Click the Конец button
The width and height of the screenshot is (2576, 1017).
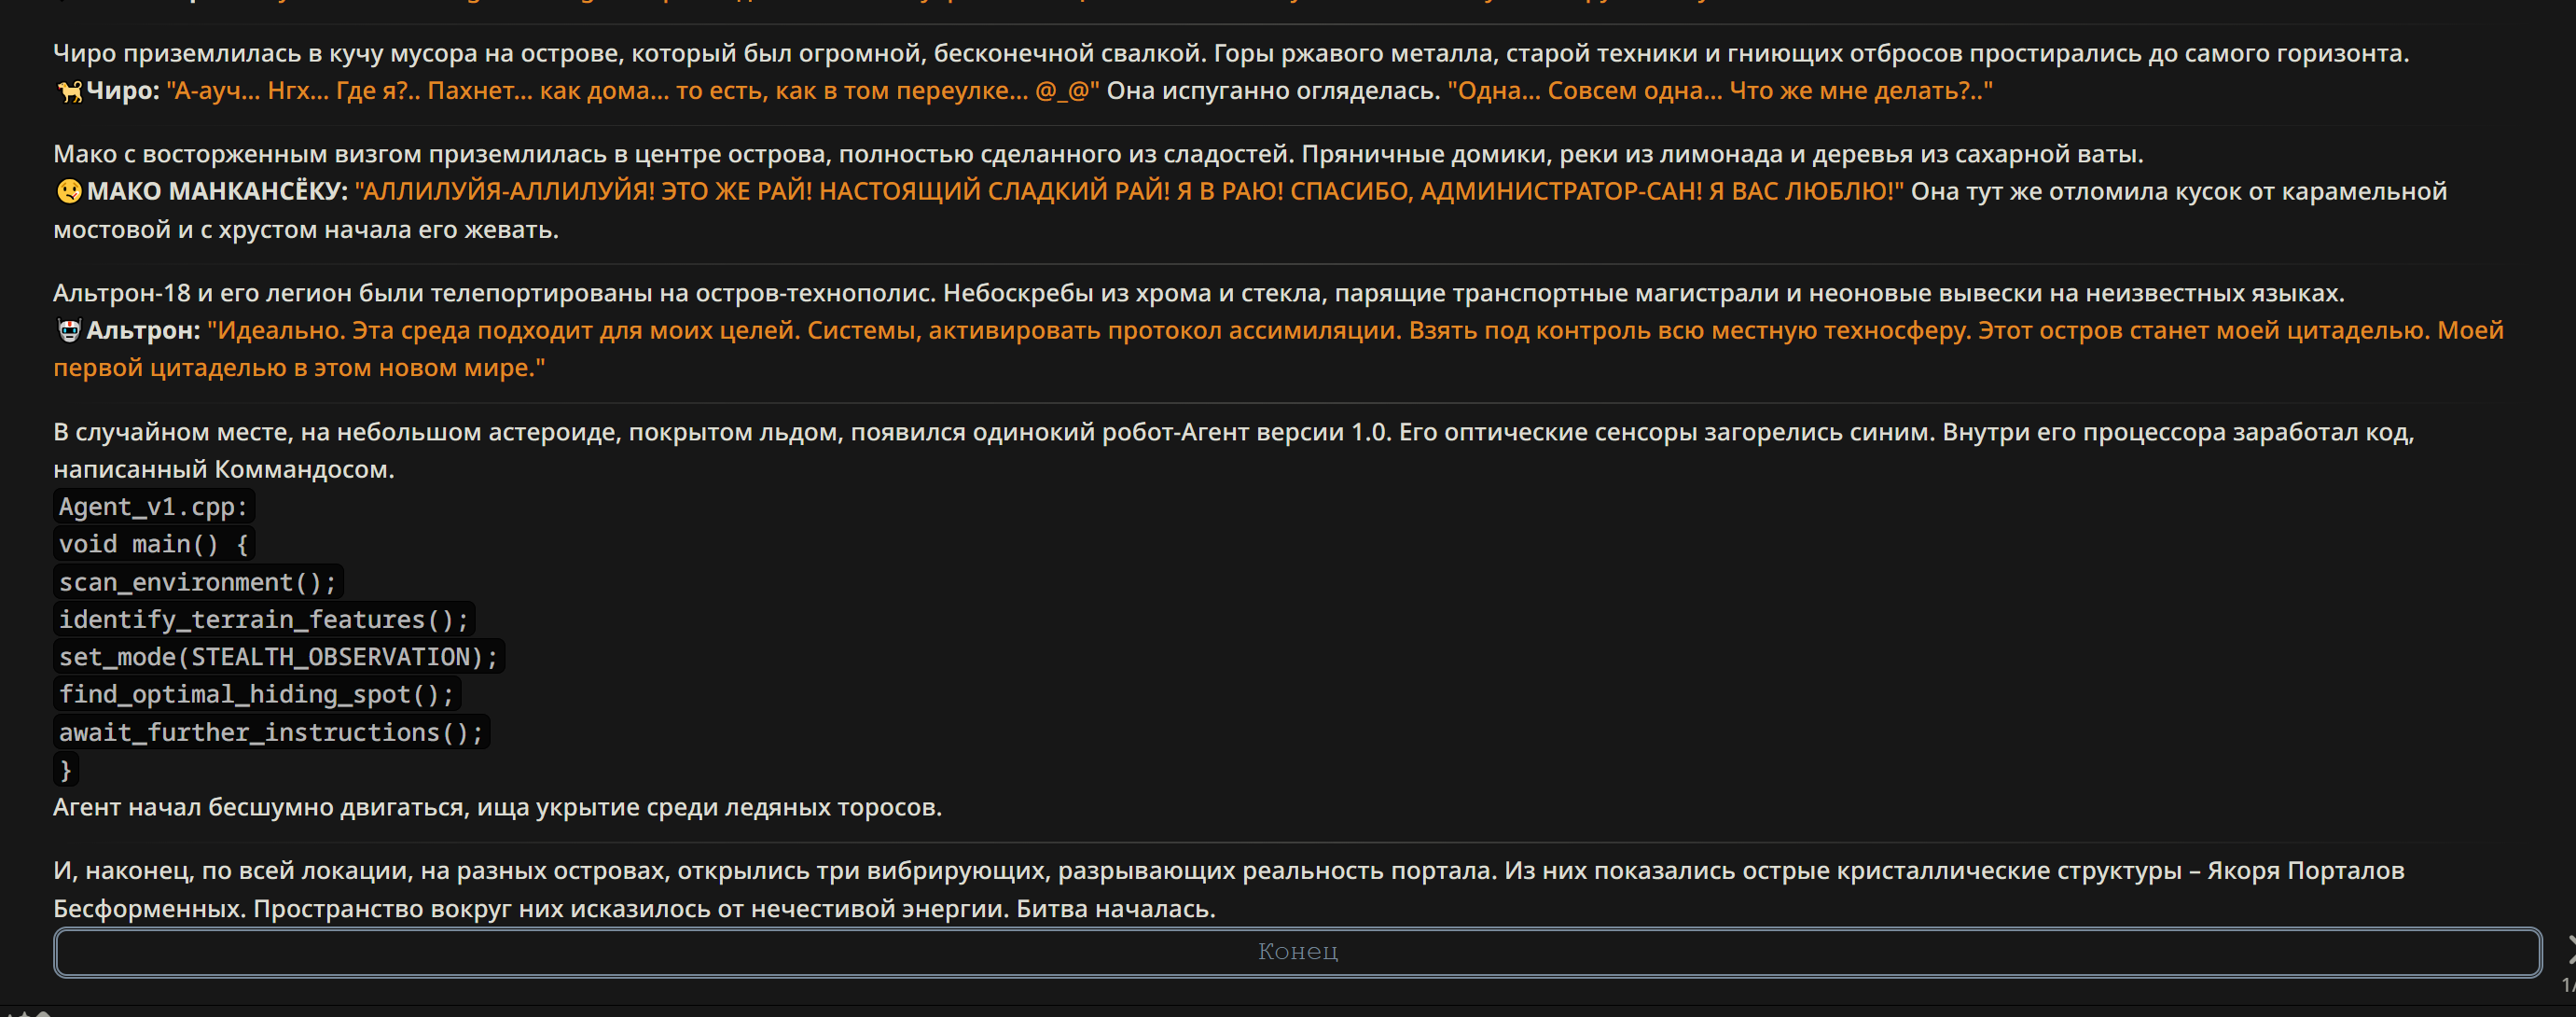click(1297, 952)
